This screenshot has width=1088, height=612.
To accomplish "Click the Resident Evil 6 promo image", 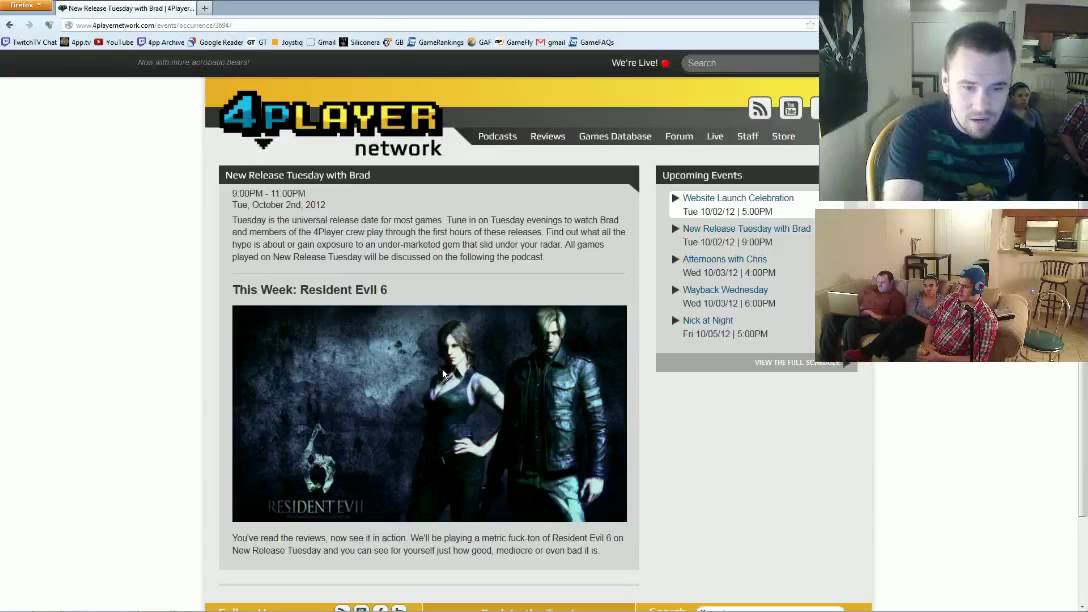I will pyautogui.click(x=430, y=414).
